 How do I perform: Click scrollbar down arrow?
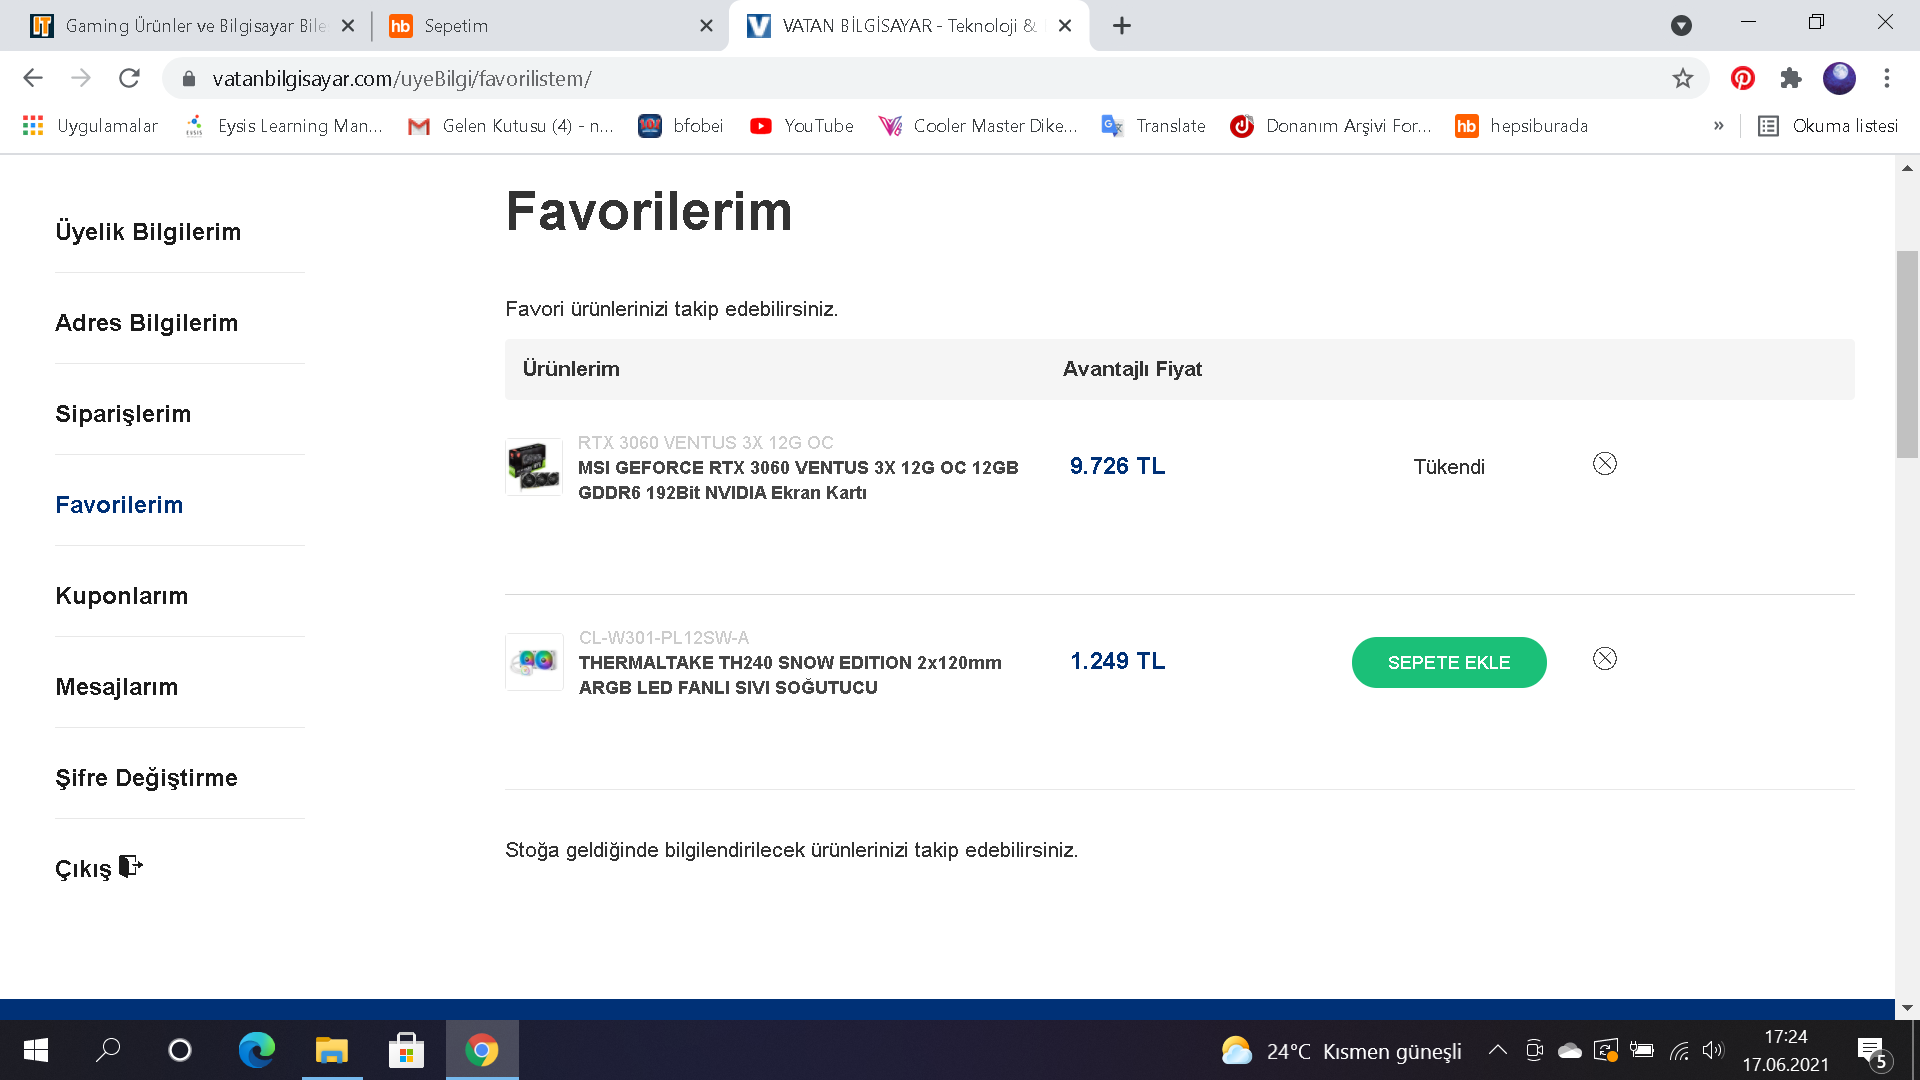point(1907,1008)
